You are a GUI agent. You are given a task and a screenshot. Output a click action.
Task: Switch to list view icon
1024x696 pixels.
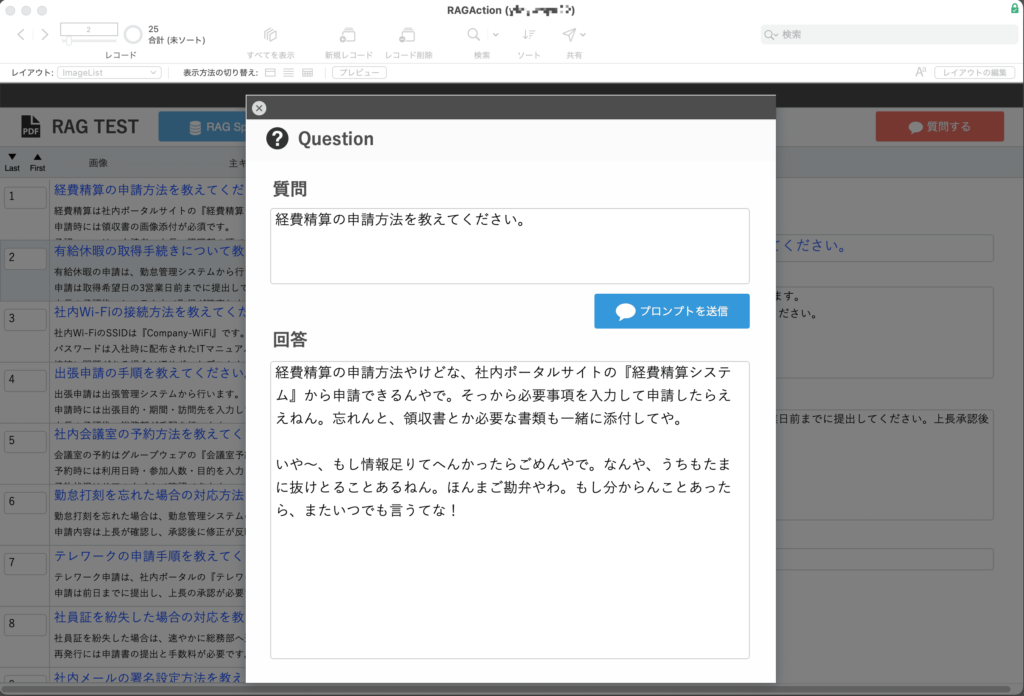(x=289, y=72)
